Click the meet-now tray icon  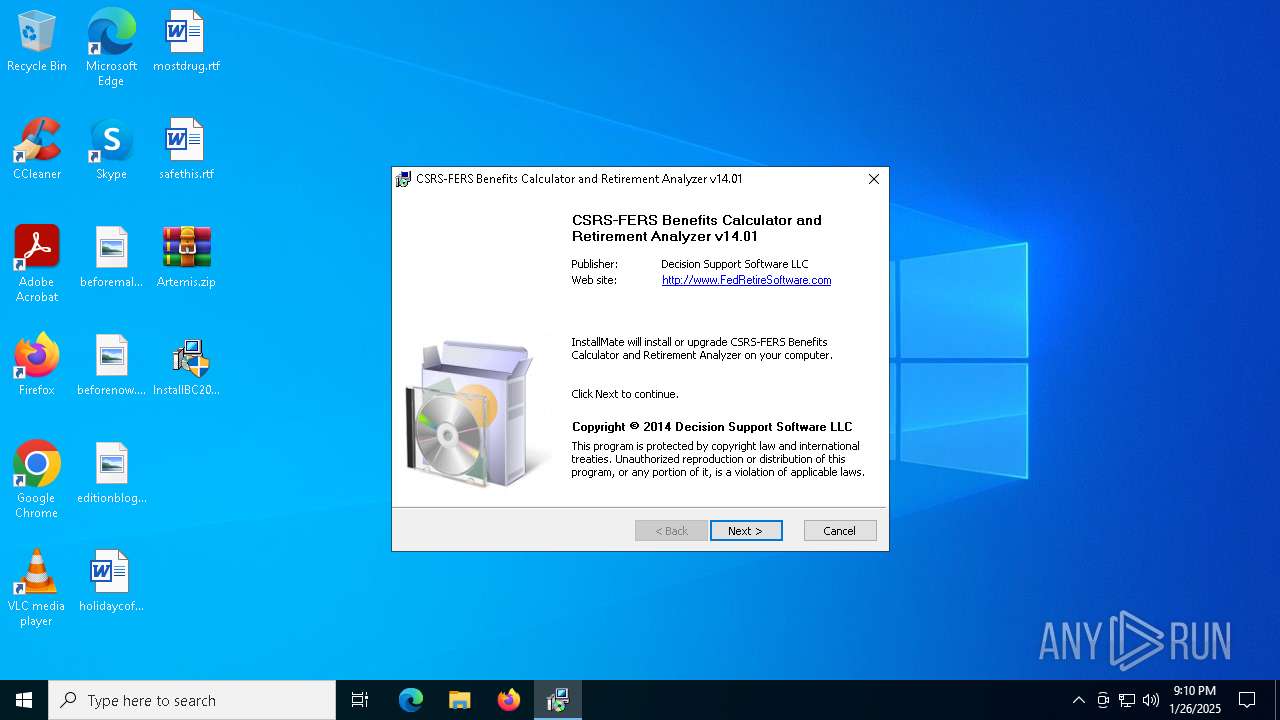pos(1103,700)
